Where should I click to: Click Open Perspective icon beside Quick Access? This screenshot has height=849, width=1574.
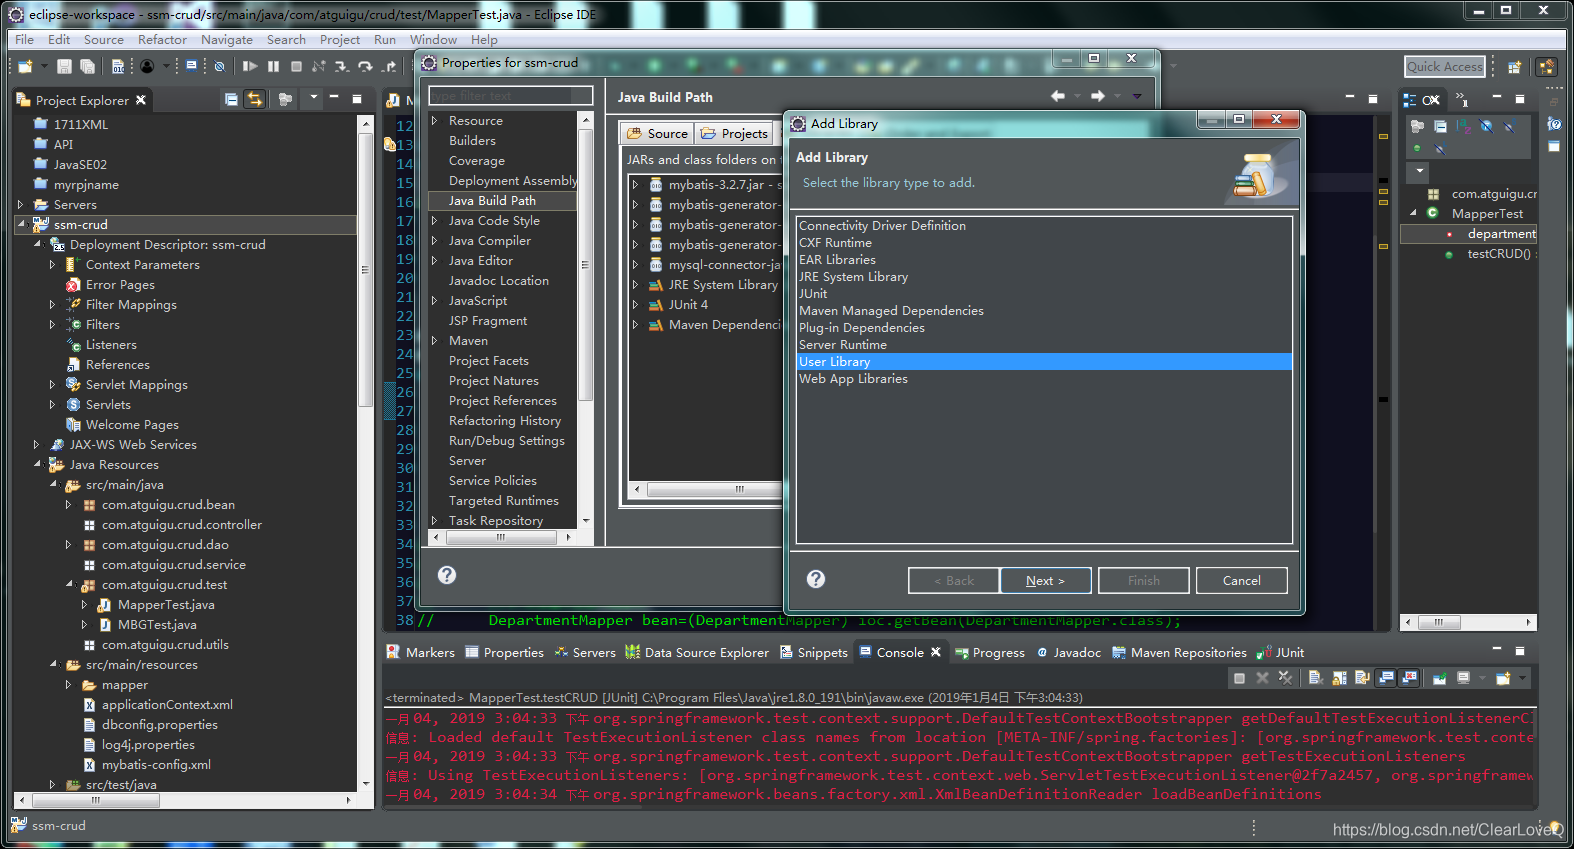(x=1514, y=67)
